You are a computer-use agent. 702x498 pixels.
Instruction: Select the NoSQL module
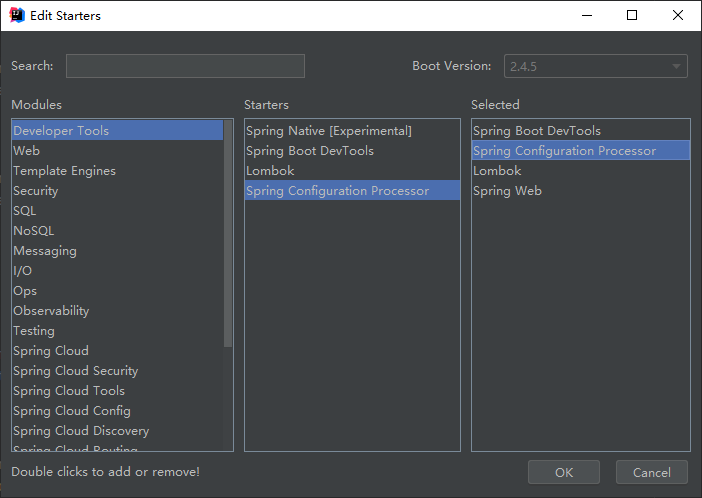117,231
